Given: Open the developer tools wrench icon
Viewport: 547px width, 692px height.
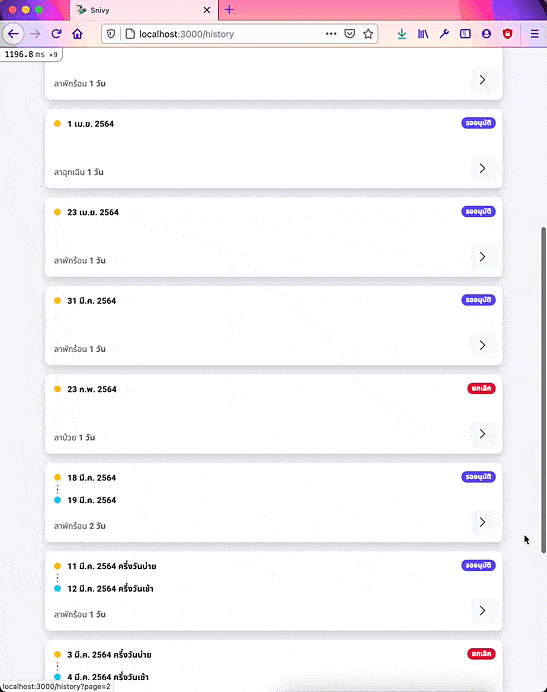Looking at the screenshot, I should click(x=444, y=34).
